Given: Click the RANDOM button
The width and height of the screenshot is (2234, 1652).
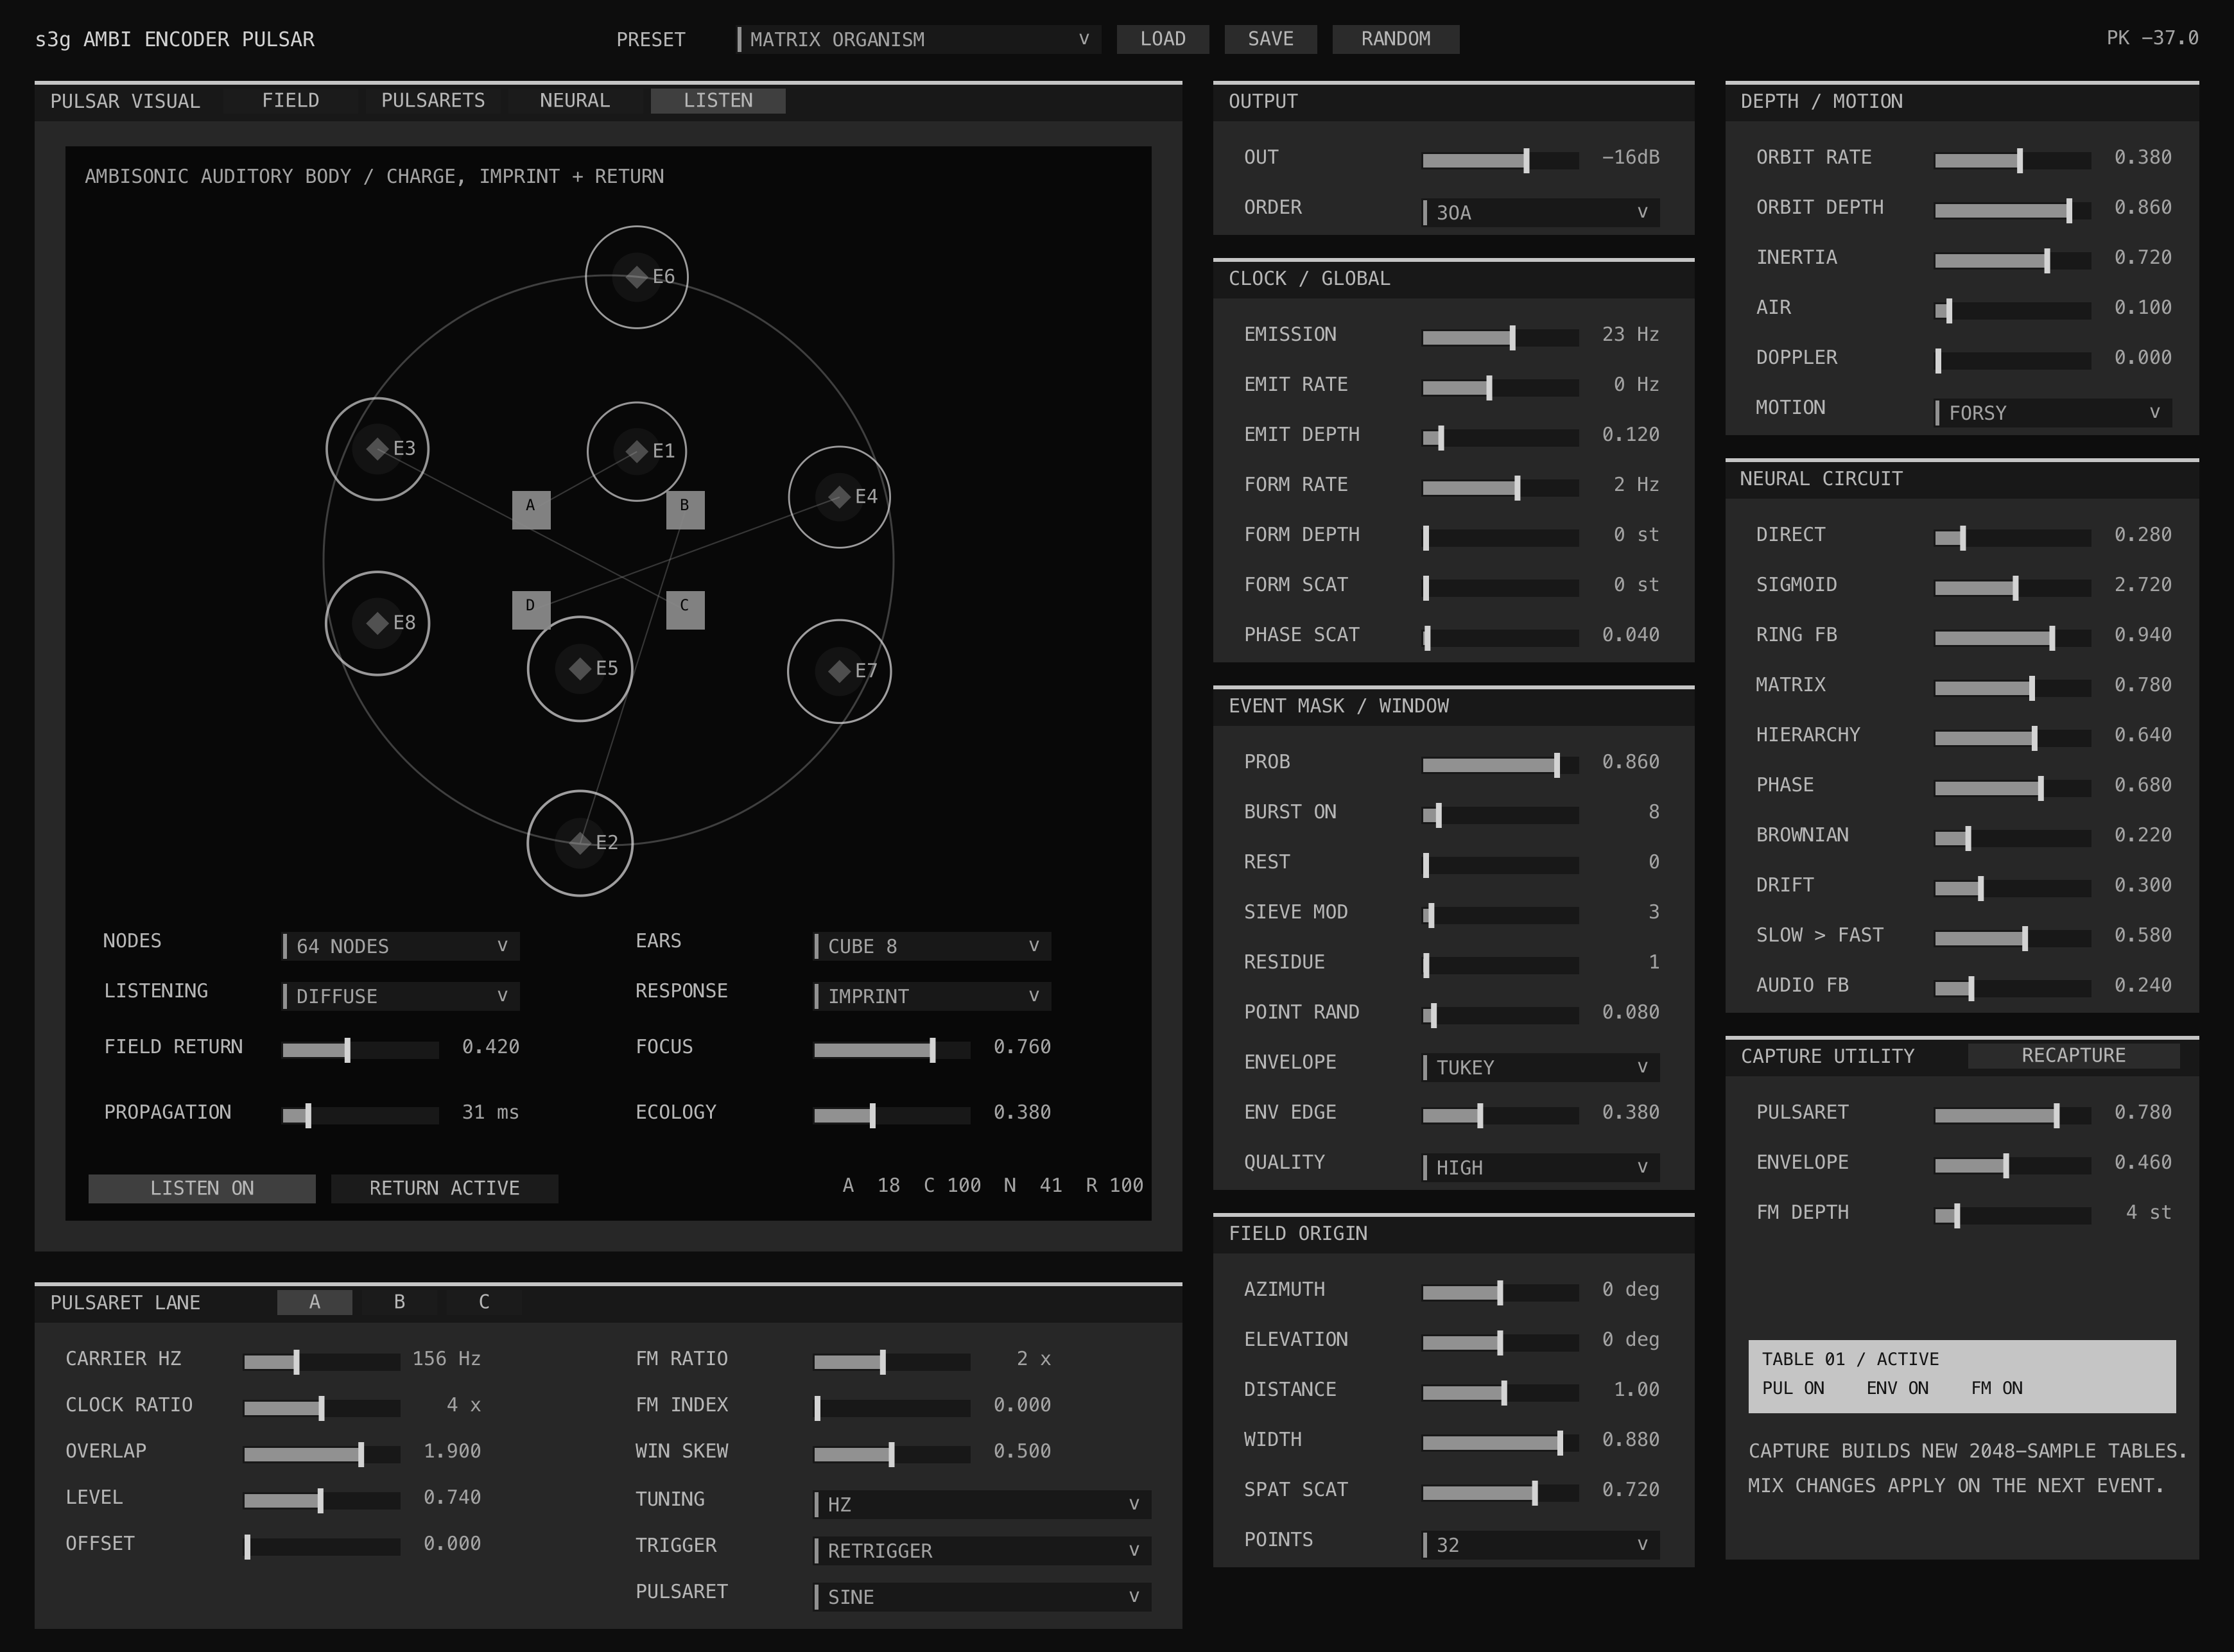Looking at the screenshot, I should 1396,39.
